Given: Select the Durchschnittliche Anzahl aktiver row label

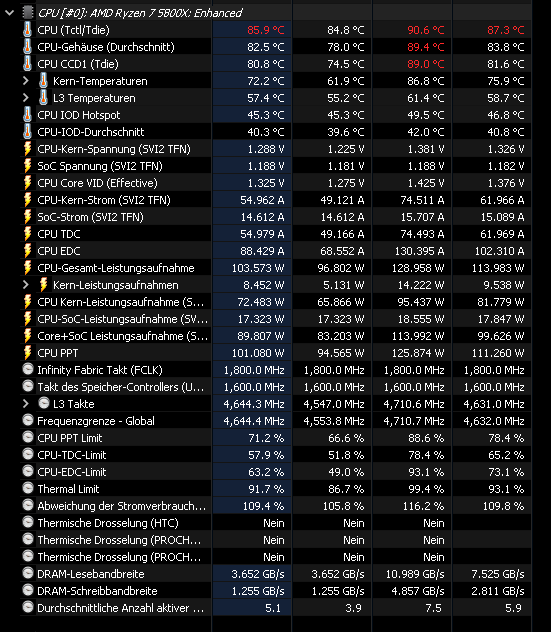Looking at the screenshot, I should point(121,608).
